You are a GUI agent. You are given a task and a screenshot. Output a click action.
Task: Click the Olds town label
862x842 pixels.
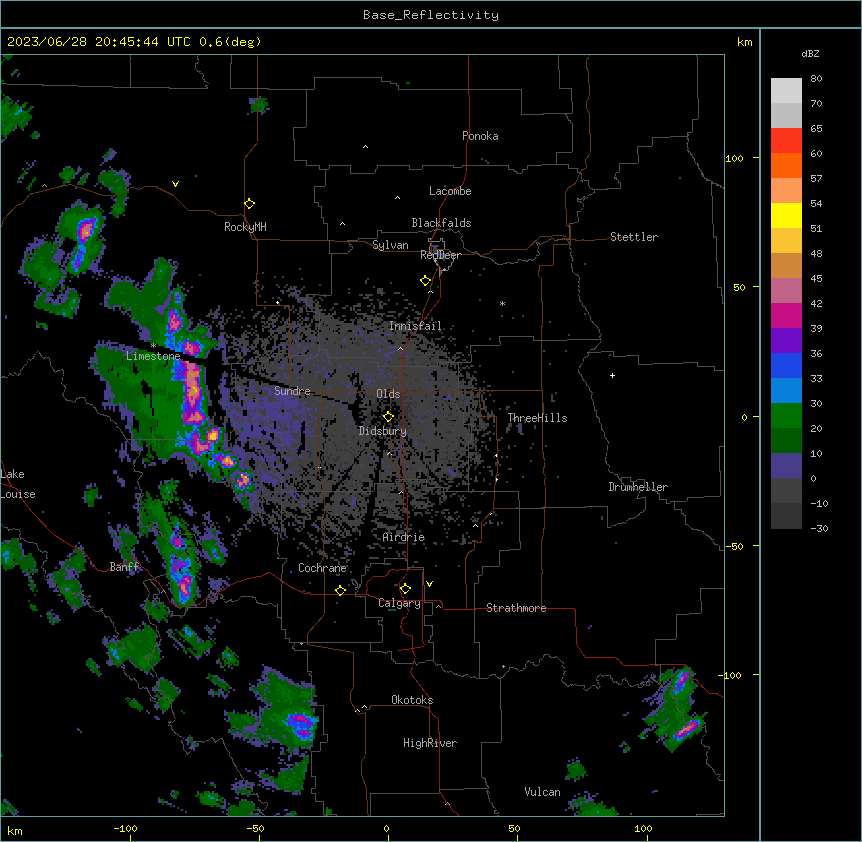point(388,394)
